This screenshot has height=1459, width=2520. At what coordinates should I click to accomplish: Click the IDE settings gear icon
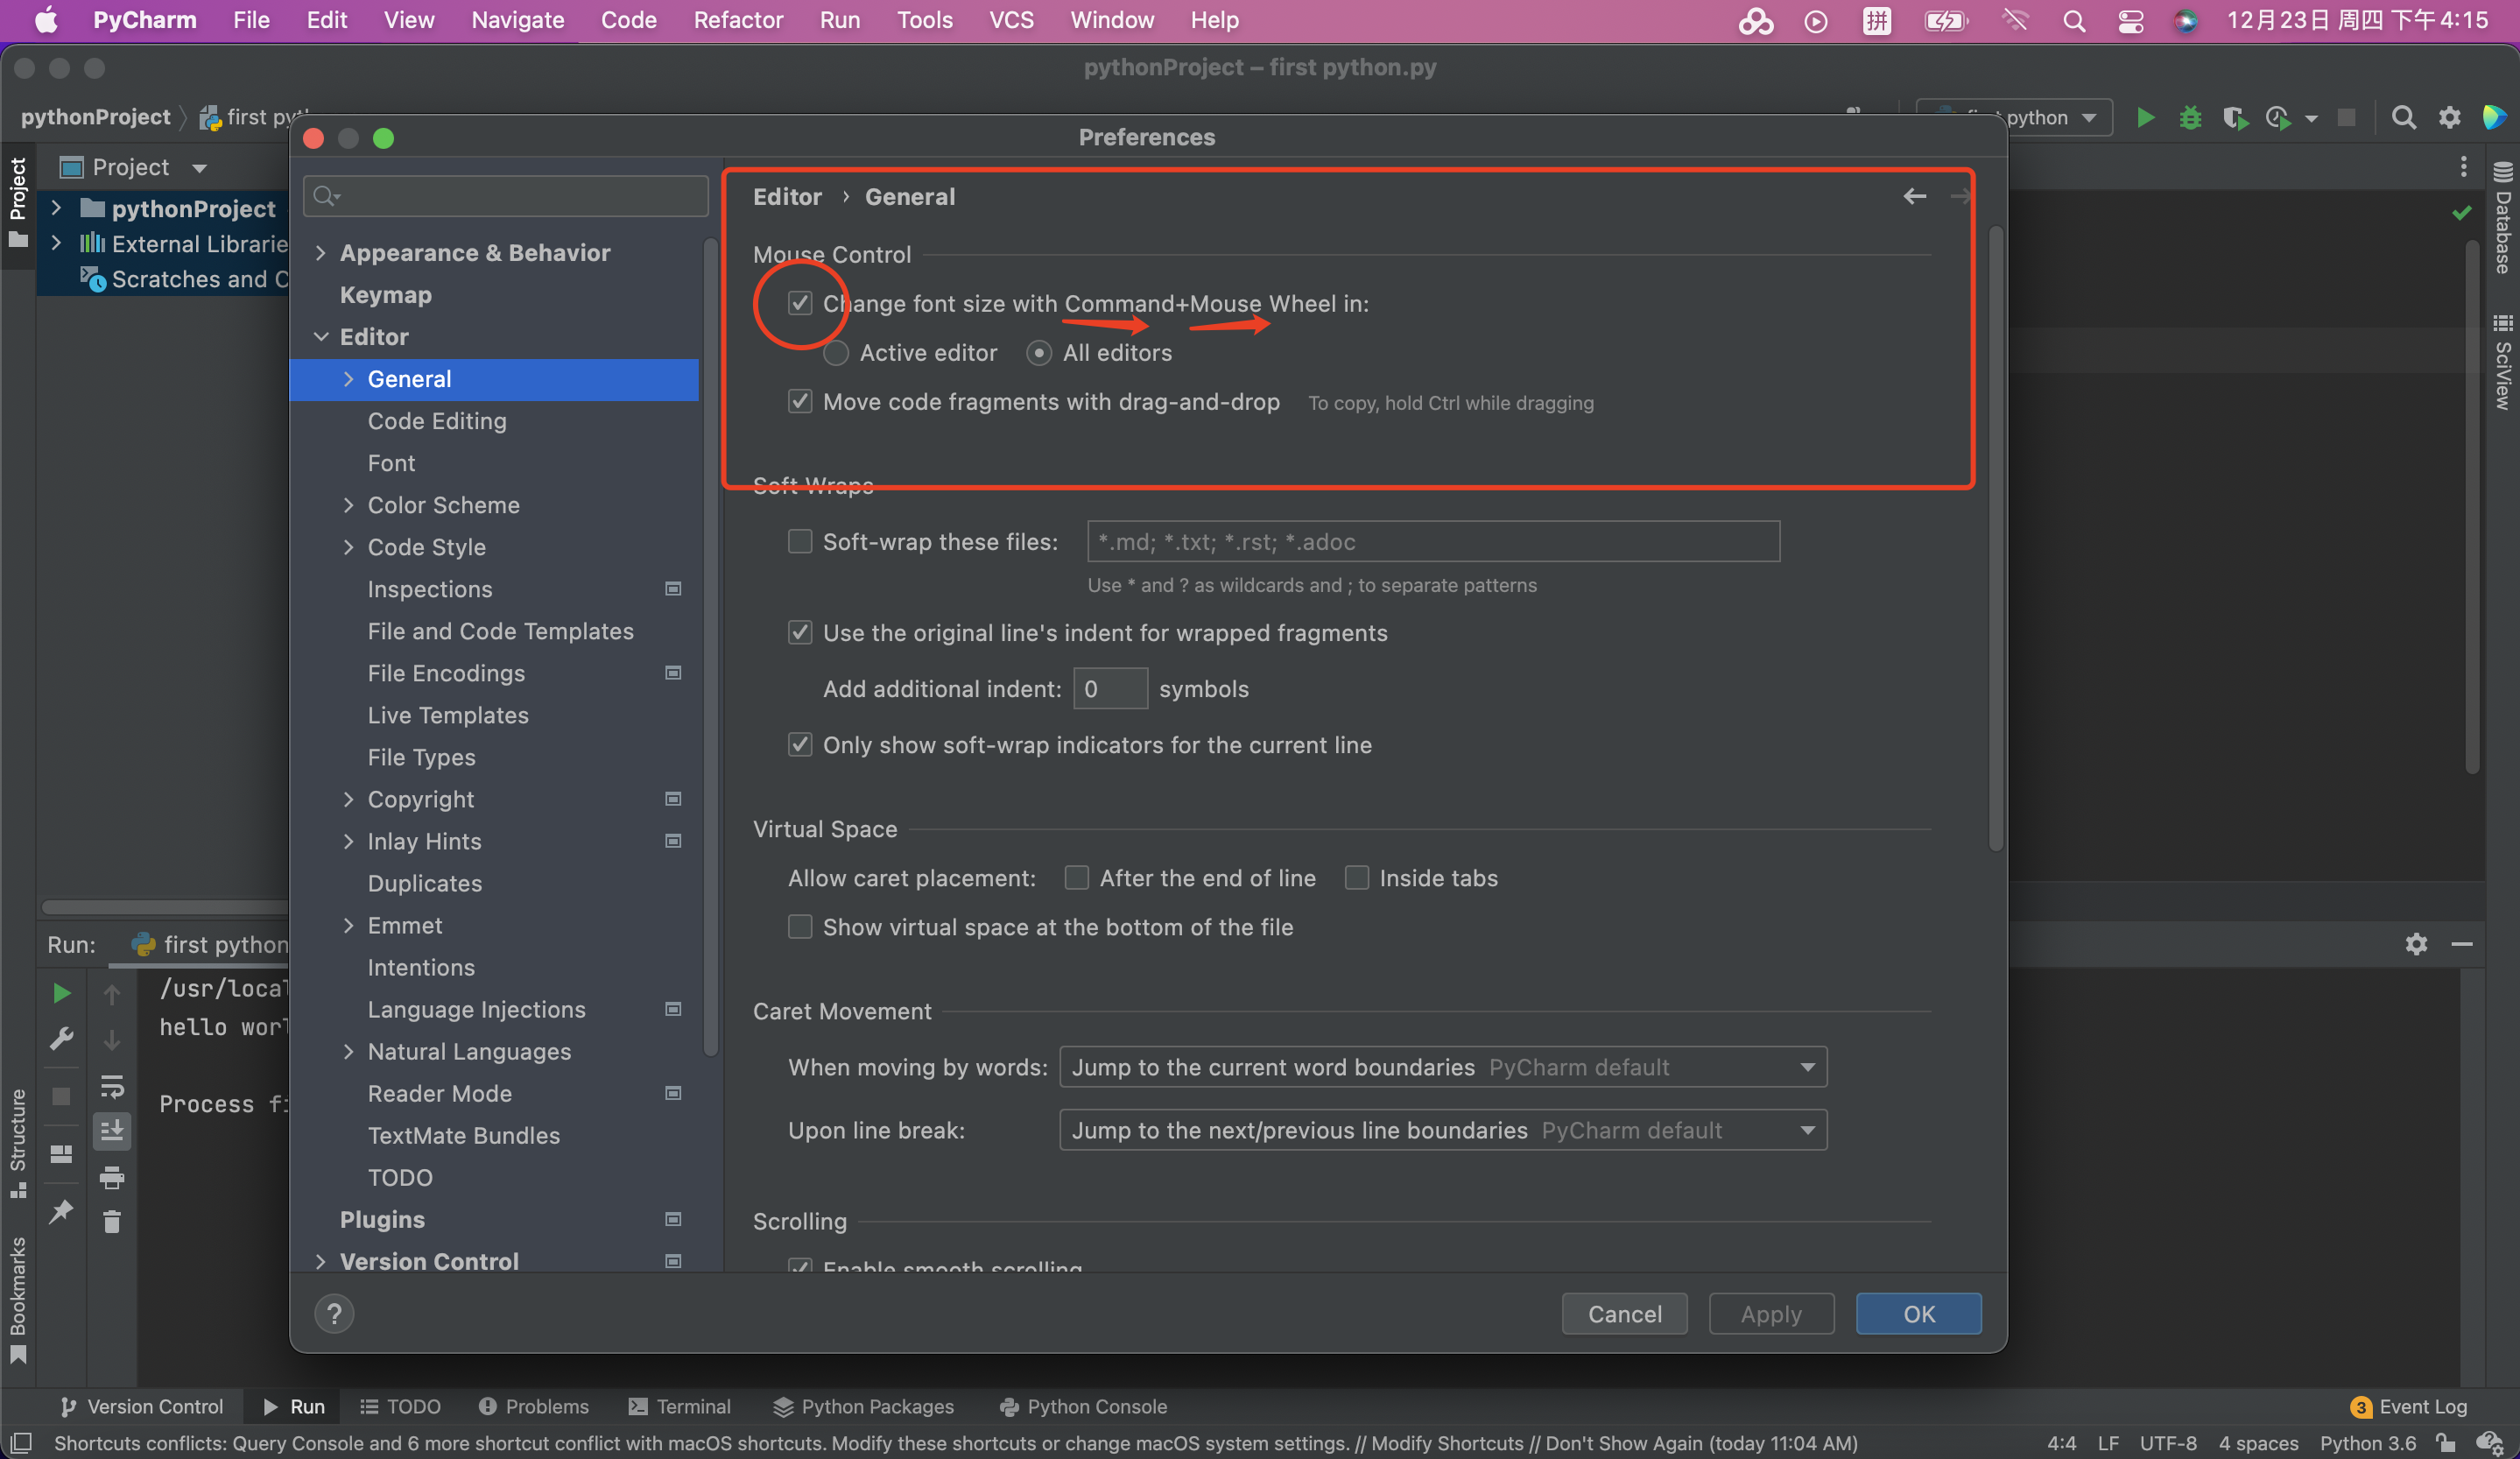[2449, 118]
